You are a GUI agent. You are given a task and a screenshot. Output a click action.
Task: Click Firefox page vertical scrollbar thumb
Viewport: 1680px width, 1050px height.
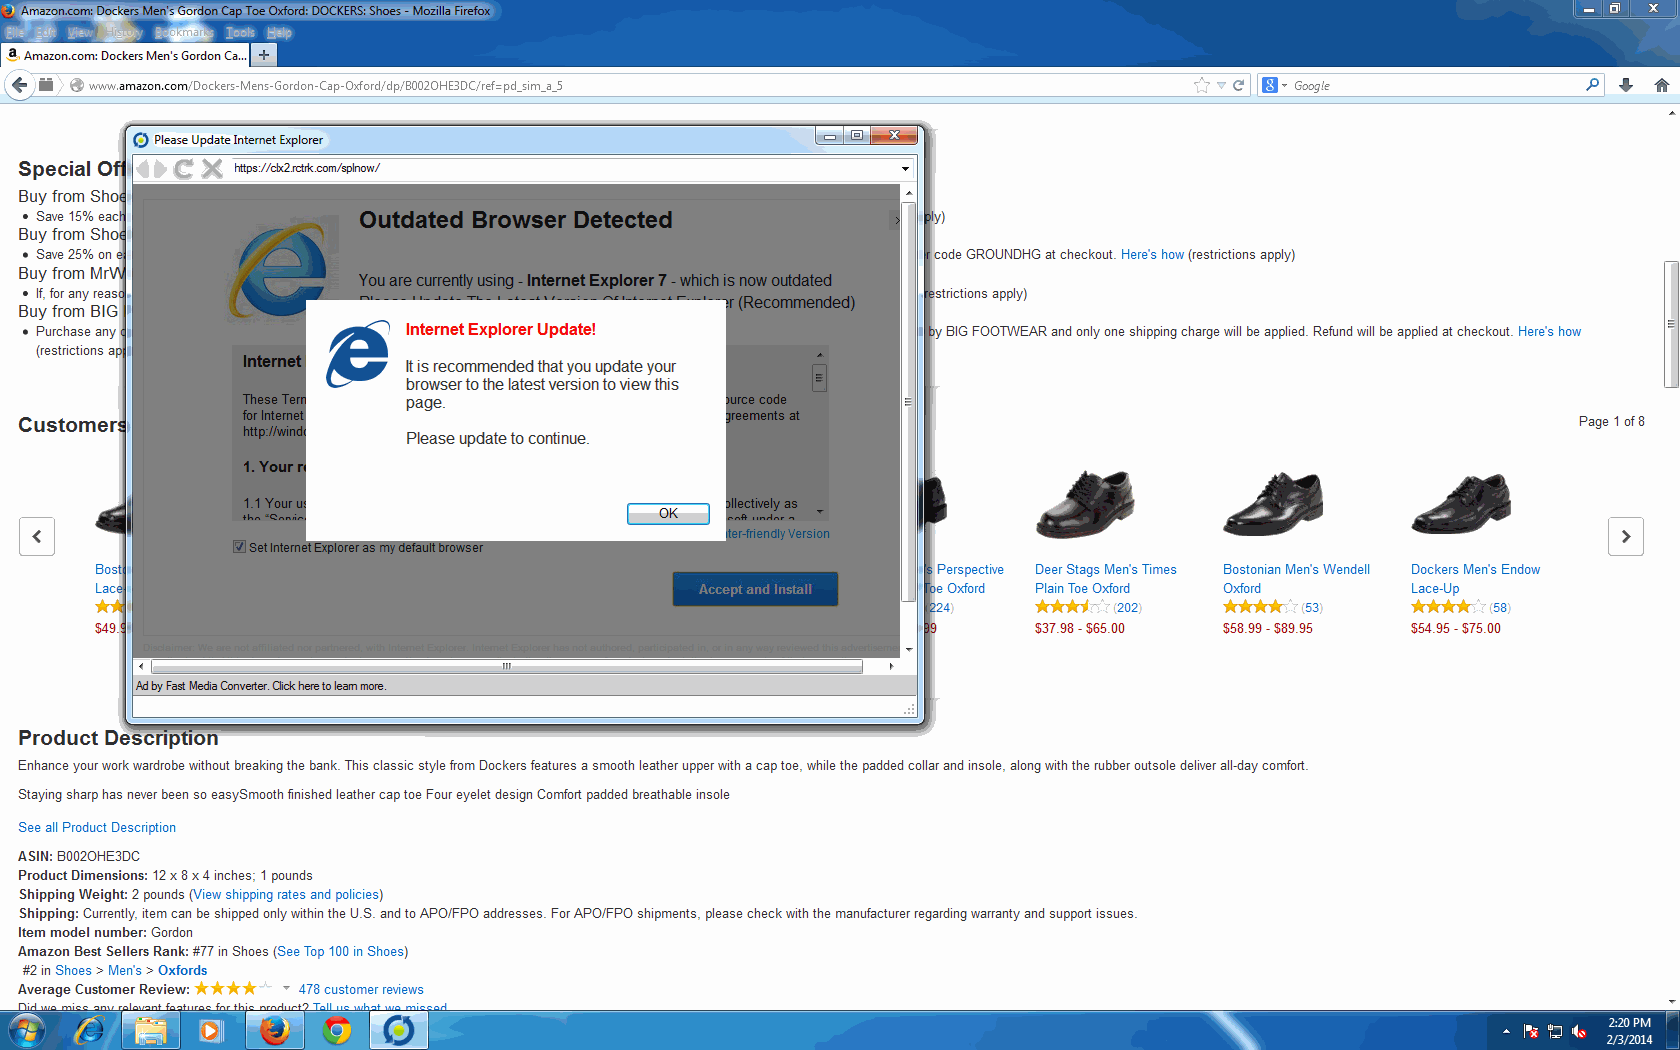tap(1671, 324)
